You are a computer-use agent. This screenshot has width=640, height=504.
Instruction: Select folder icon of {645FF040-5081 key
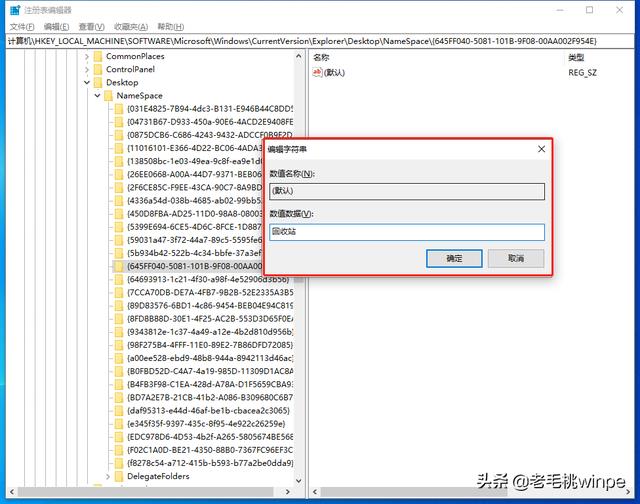pyautogui.click(x=119, y=266)
